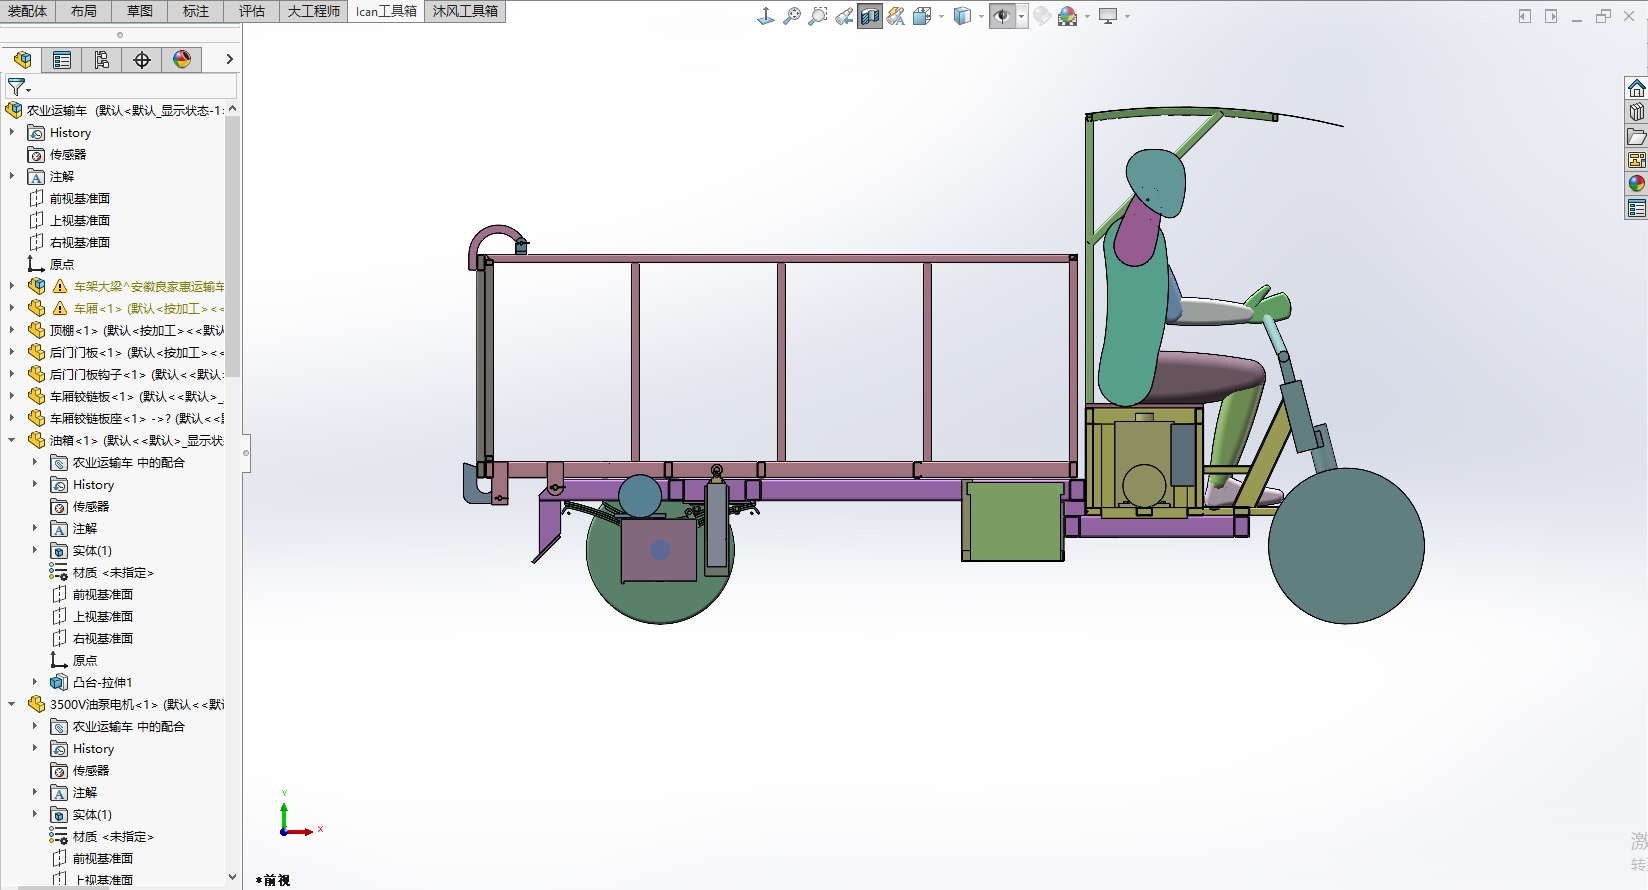Click the Previous View icon
Image resolution: width=1648 pixels, height=890 pixels.
click(x=844, y=16)
